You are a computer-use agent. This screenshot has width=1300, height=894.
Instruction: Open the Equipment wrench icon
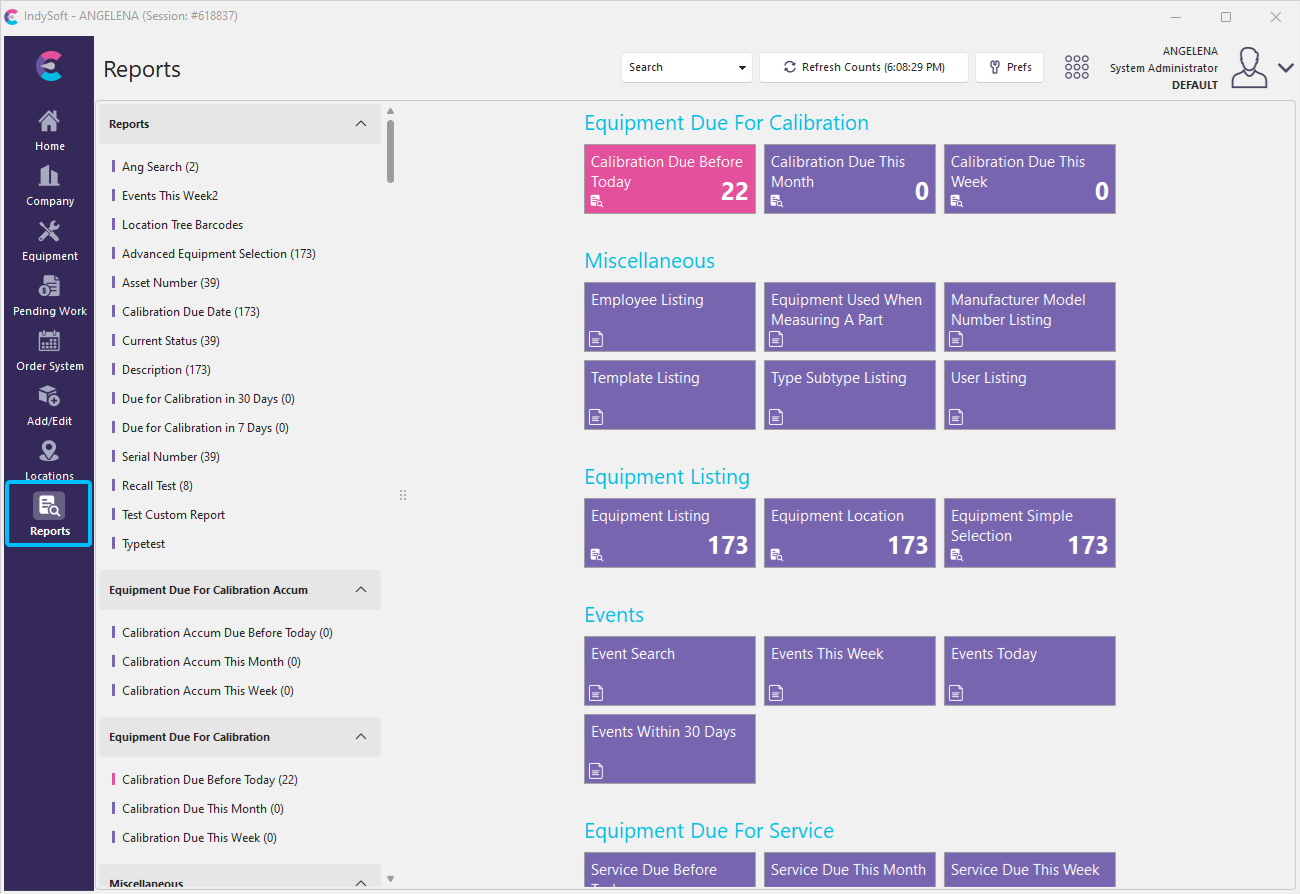tap(49, 241)
